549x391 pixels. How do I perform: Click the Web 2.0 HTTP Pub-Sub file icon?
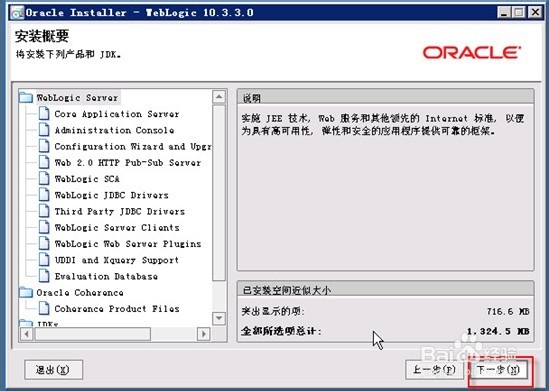click(x=44, y=162)
